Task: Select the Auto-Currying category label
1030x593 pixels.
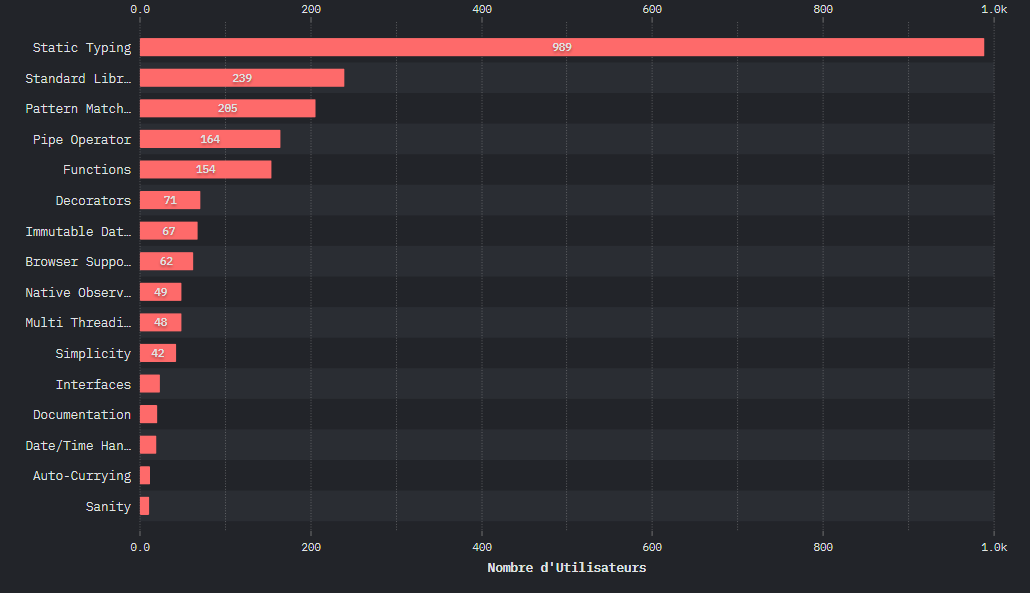Action: click(x=81, y=476)
